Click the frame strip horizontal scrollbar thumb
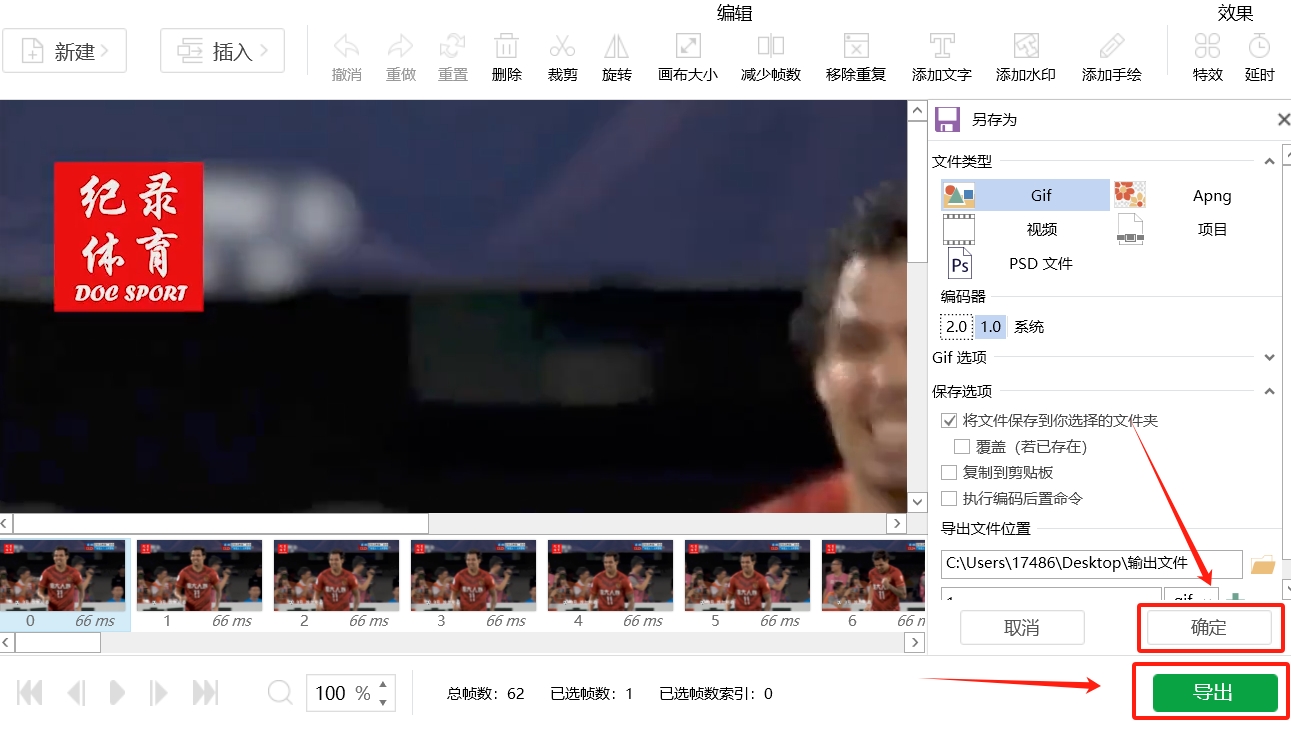 [x=58, y=643]
